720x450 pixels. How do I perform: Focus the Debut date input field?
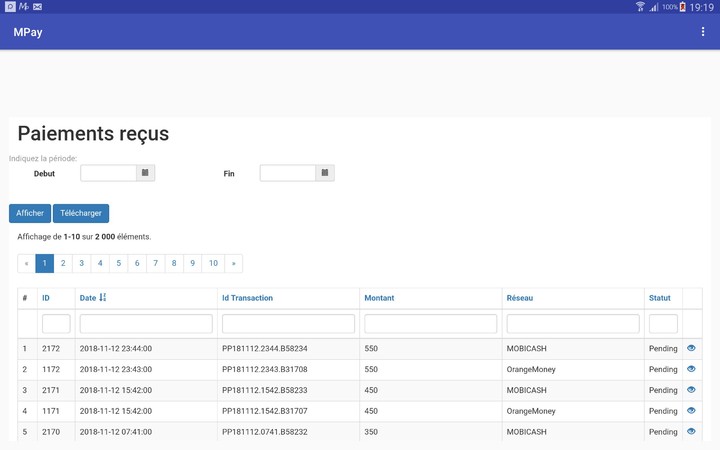tap(108, 173)
